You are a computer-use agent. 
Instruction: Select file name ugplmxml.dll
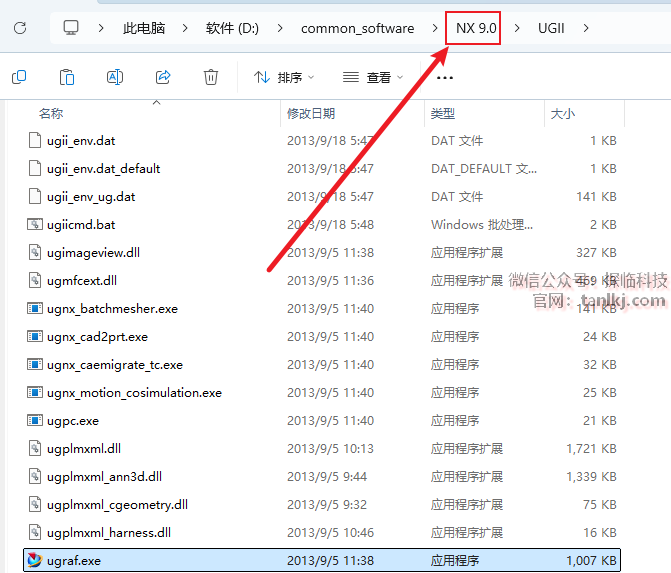(x=84, y=449)
